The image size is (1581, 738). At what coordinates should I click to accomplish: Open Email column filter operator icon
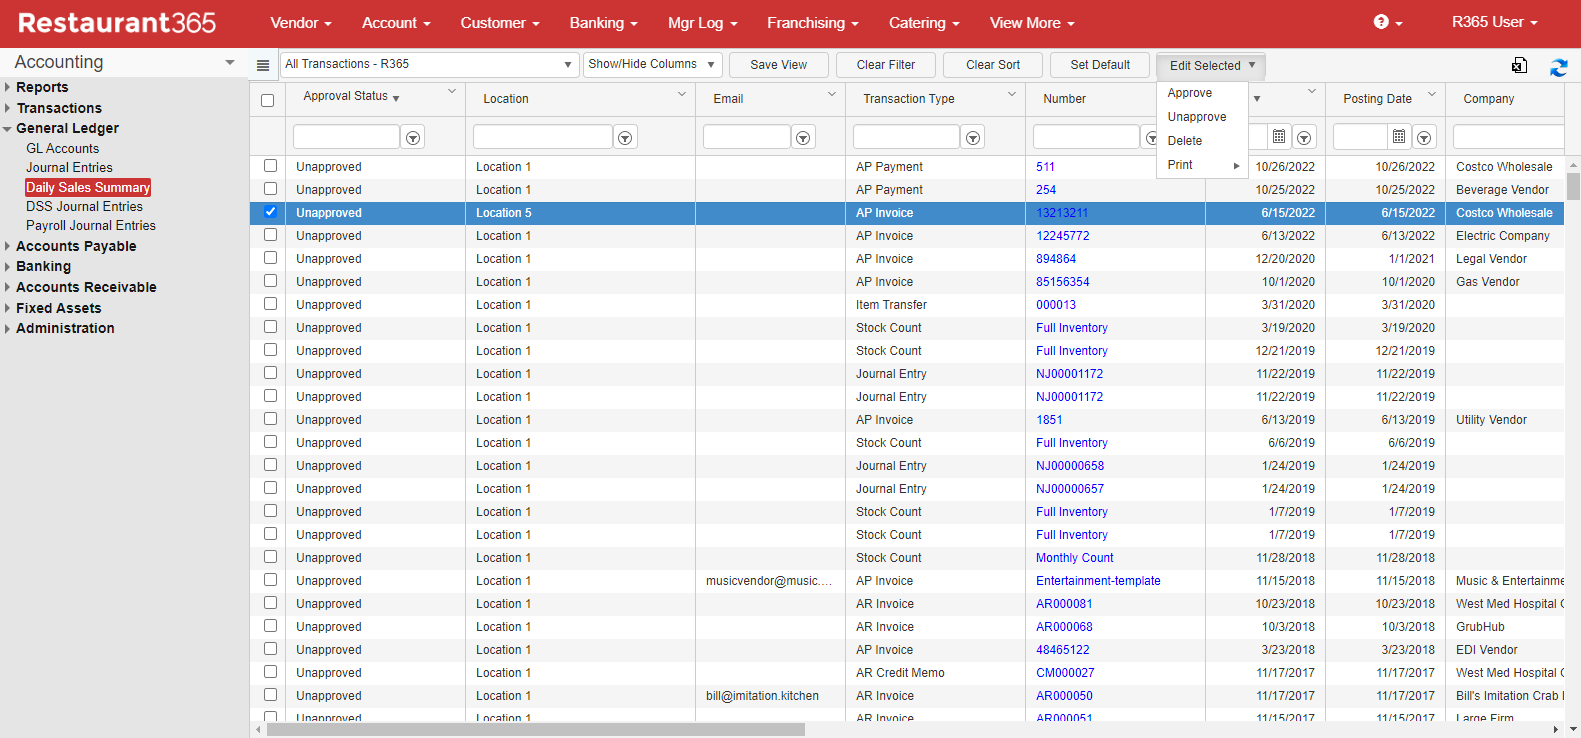click(x=803, y=138)
